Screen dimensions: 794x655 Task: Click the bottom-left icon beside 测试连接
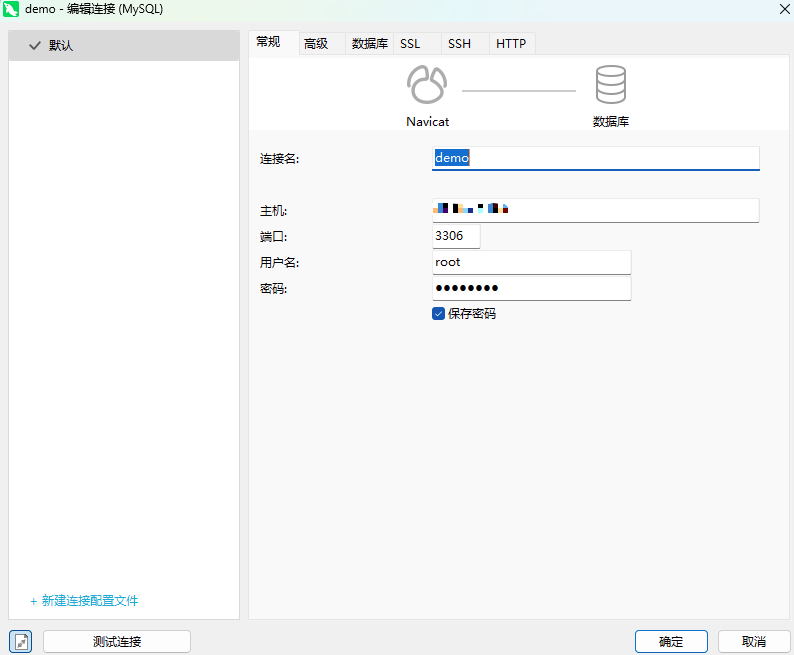(x=21, y=642)
